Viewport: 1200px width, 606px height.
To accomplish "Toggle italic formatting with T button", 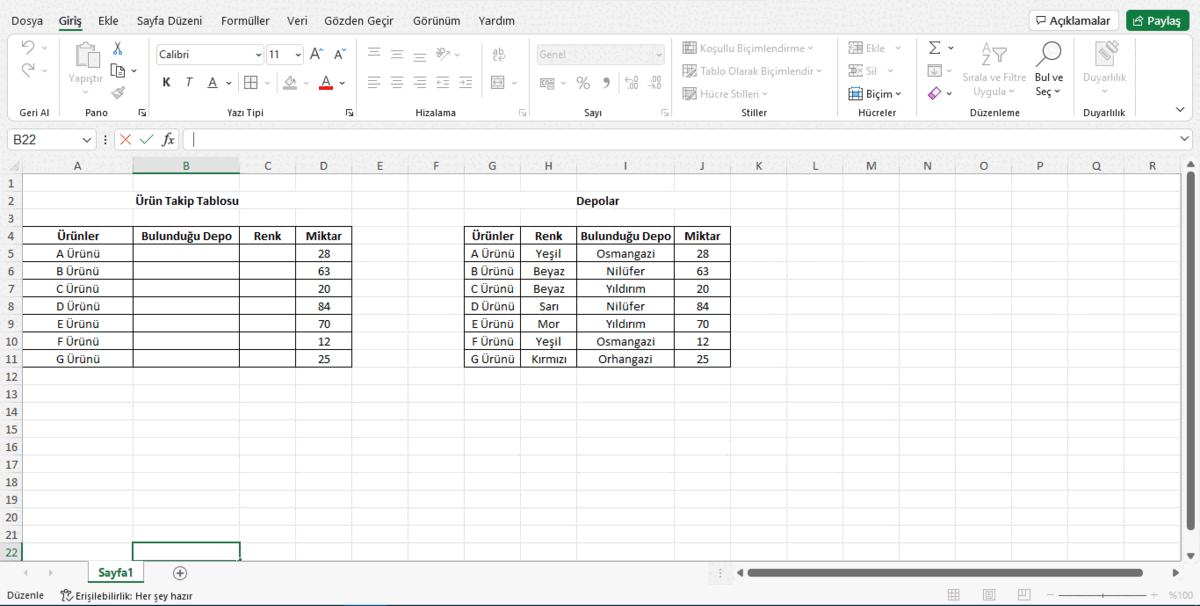I will coord(189,83).
